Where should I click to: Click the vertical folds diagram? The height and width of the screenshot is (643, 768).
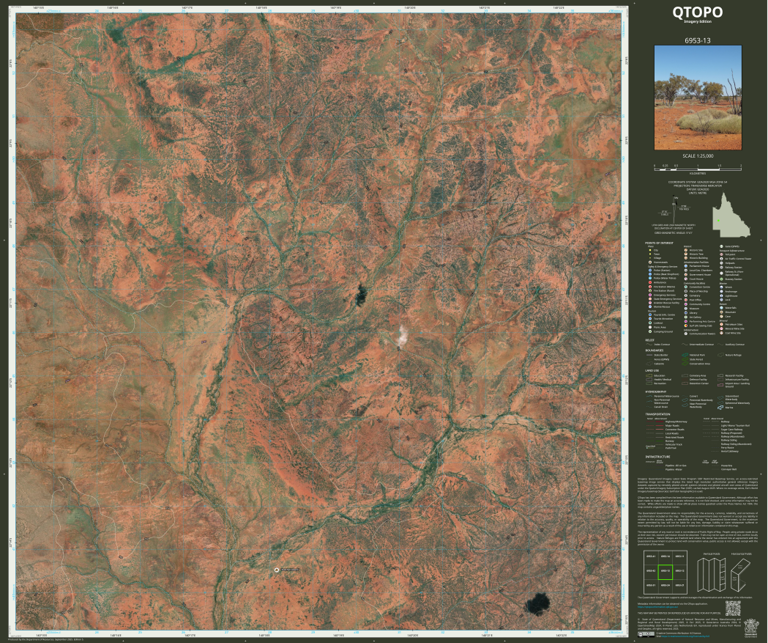pos(711,575)
